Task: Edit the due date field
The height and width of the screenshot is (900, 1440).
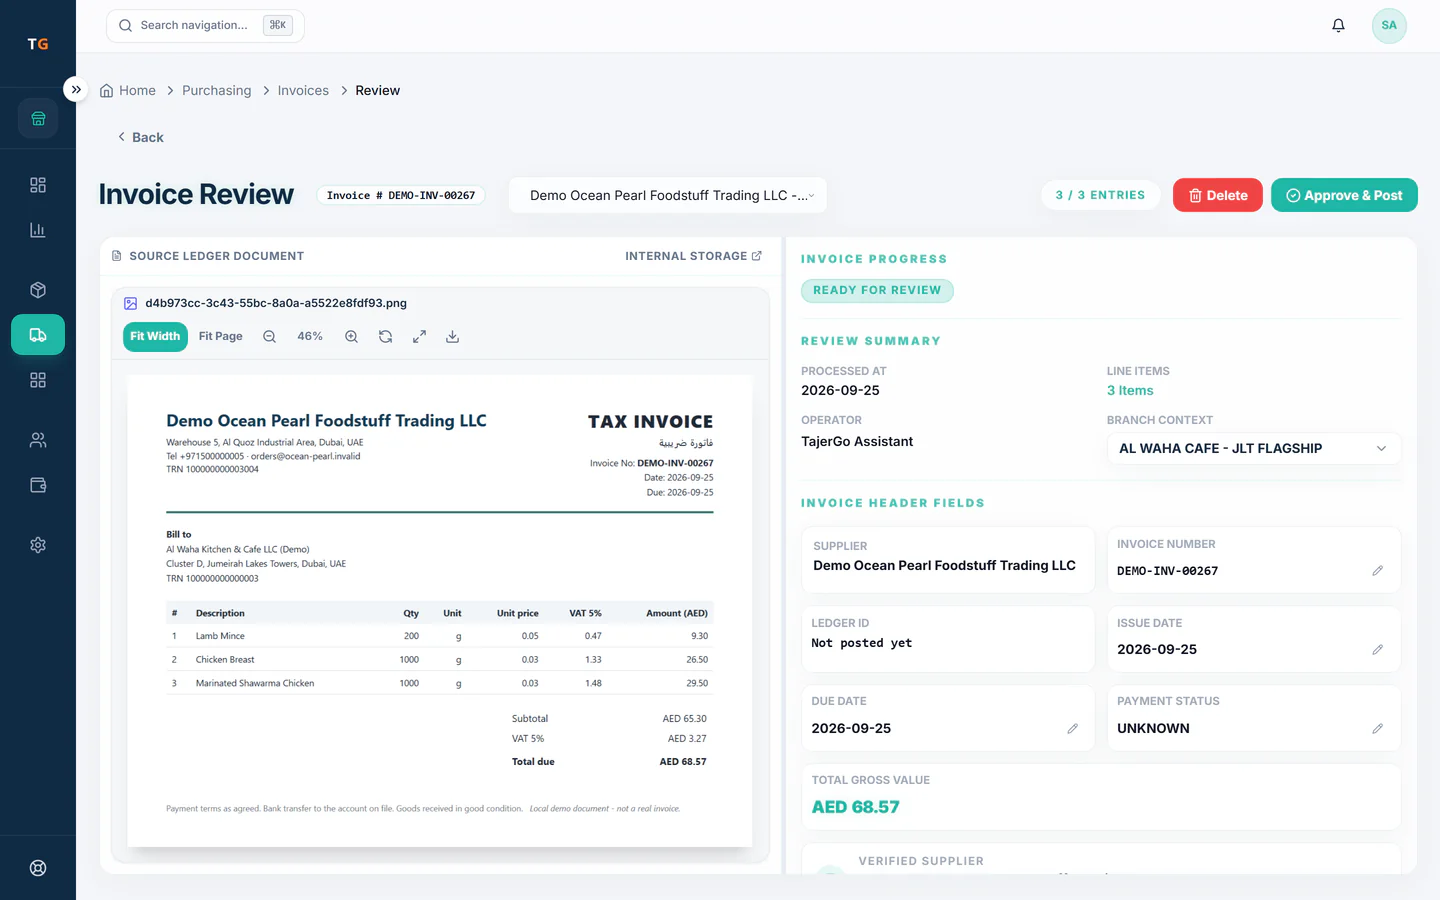Action: click(x=1072, y=729)
